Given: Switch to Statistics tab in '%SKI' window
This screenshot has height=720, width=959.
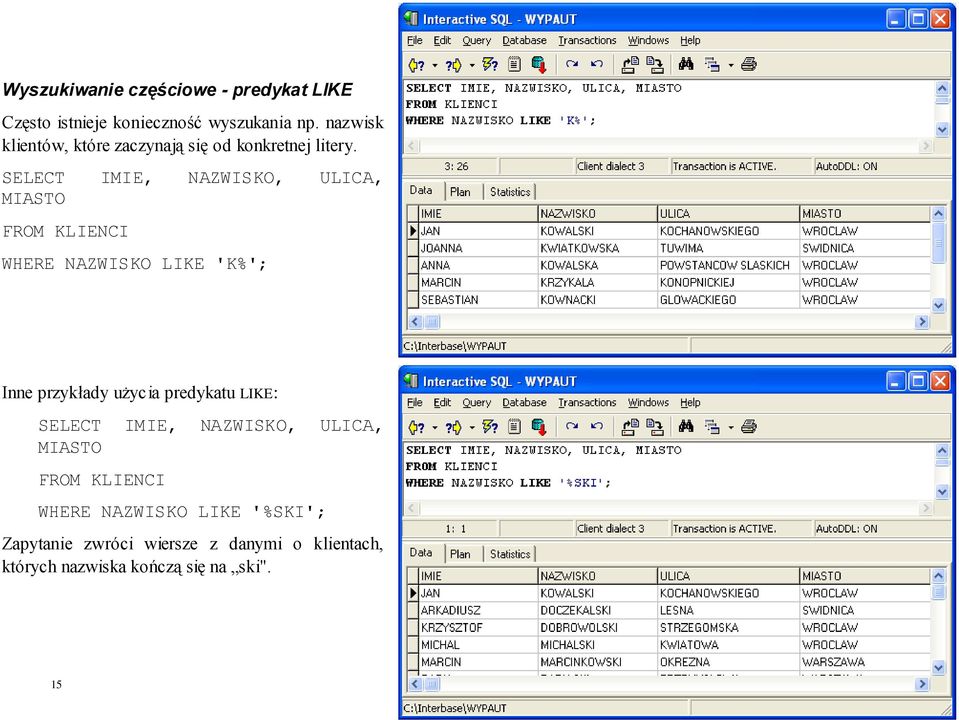Looking at the screenshot, I should coord(510,554).
